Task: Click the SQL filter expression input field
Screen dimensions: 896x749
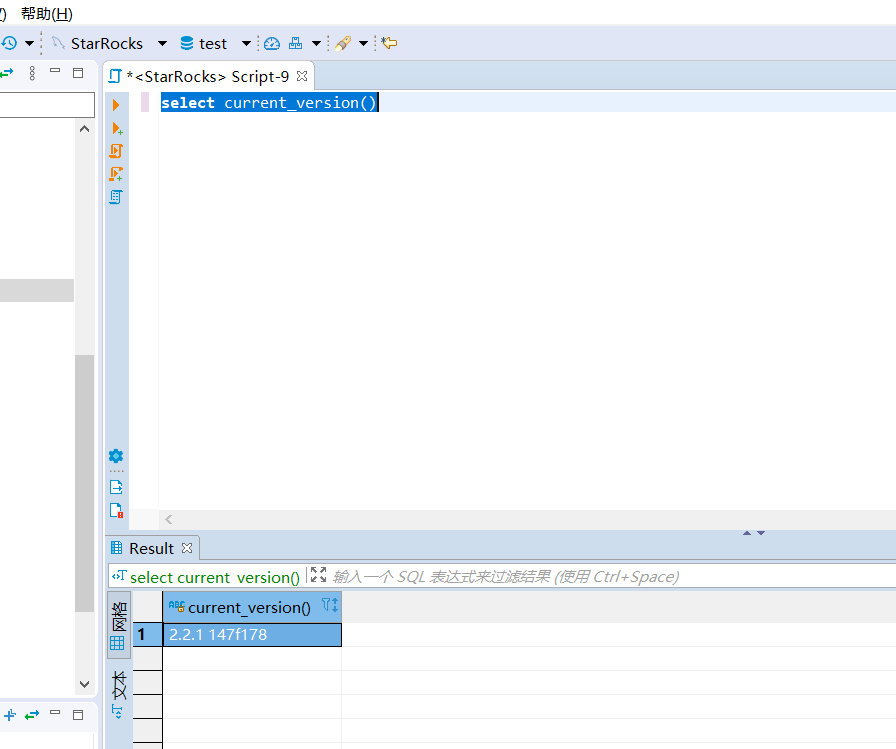Action: click(x=600, y=576)
